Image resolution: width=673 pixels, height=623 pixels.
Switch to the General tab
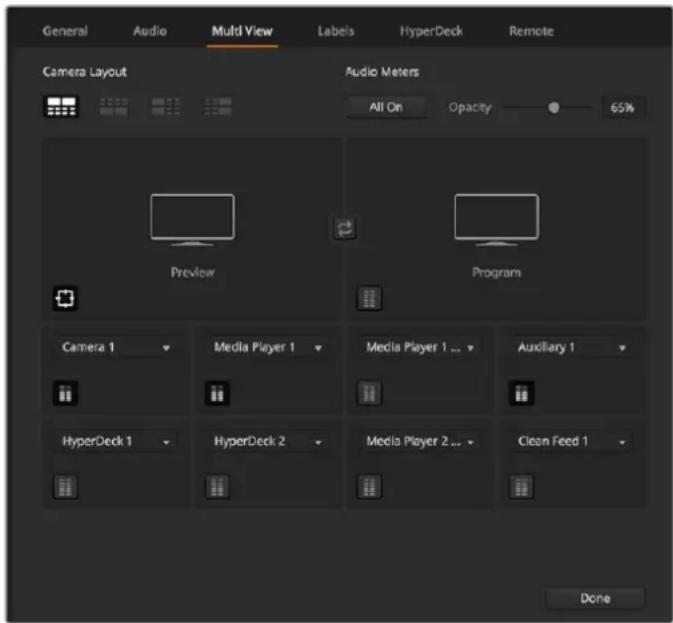(x=65, y=31)
